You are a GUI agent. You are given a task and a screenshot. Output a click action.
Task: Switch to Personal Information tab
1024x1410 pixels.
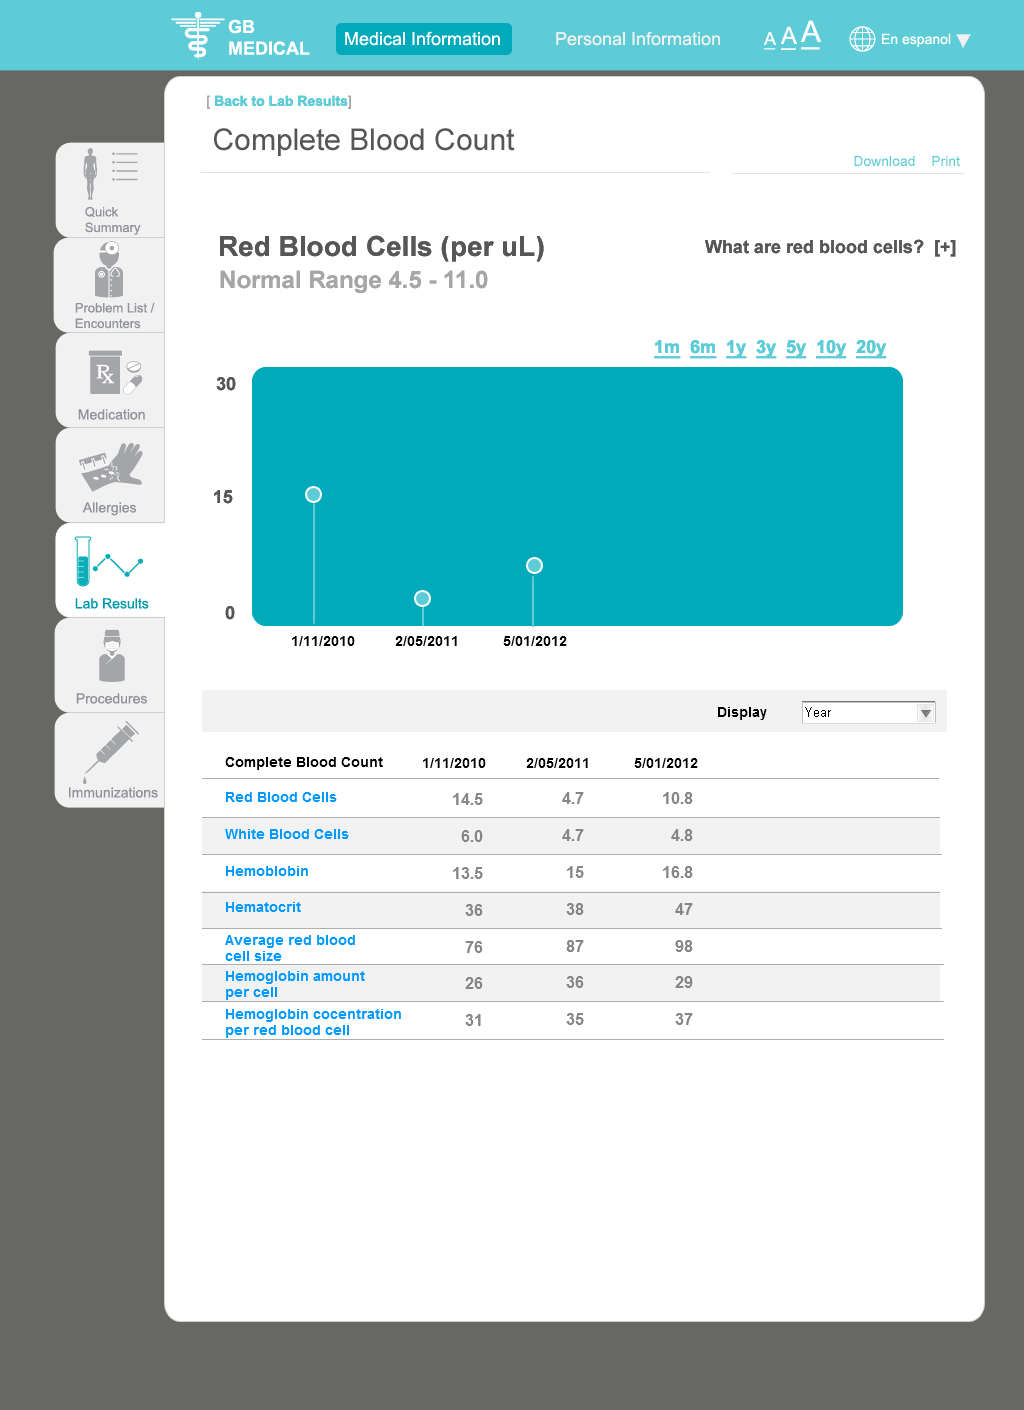[638, 39]
